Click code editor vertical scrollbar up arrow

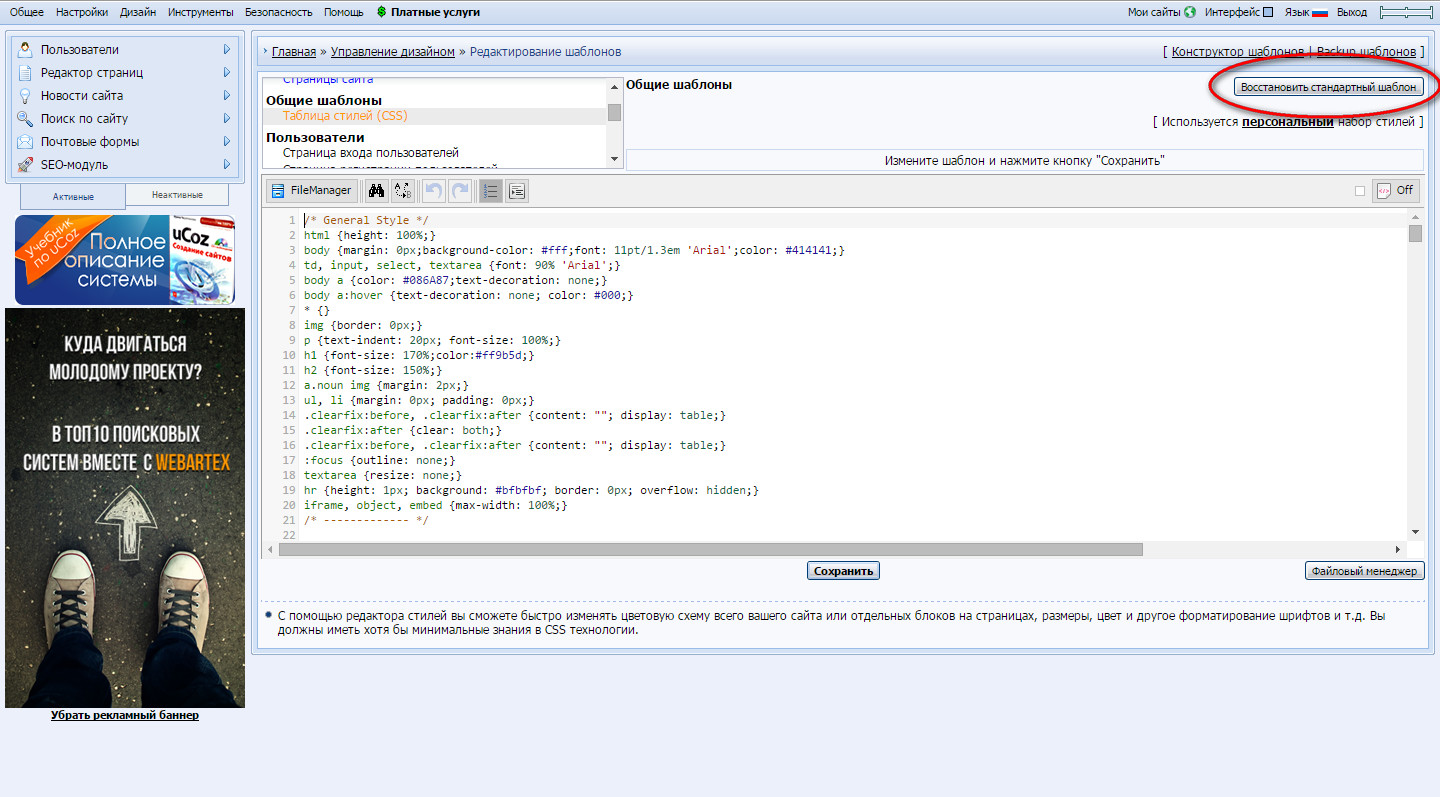(1415, 218)
